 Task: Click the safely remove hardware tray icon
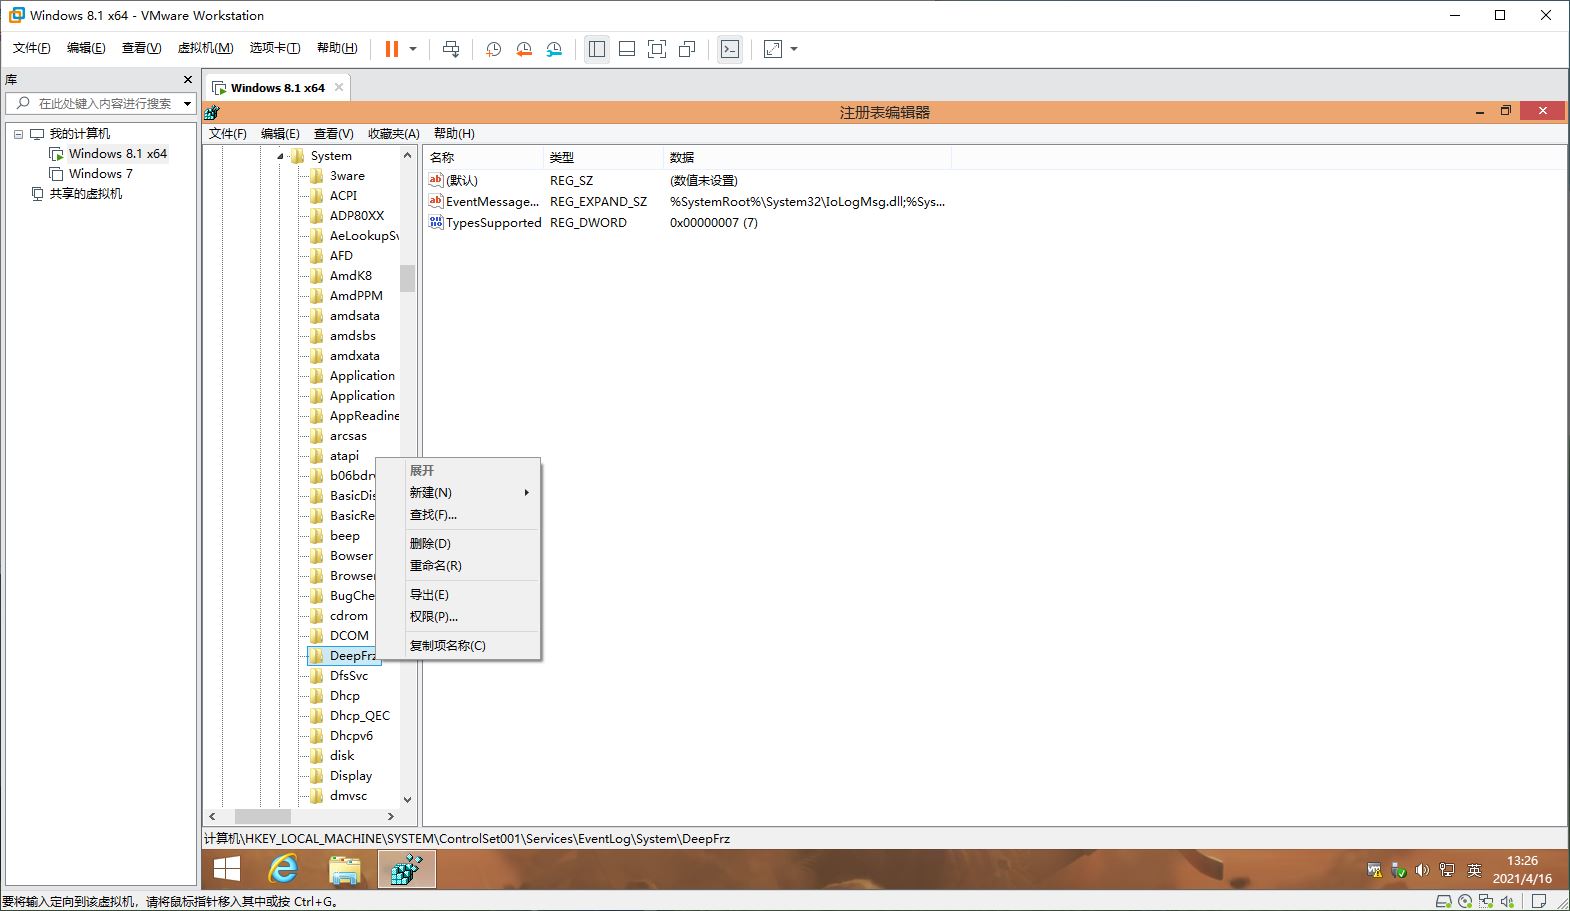1399,870
